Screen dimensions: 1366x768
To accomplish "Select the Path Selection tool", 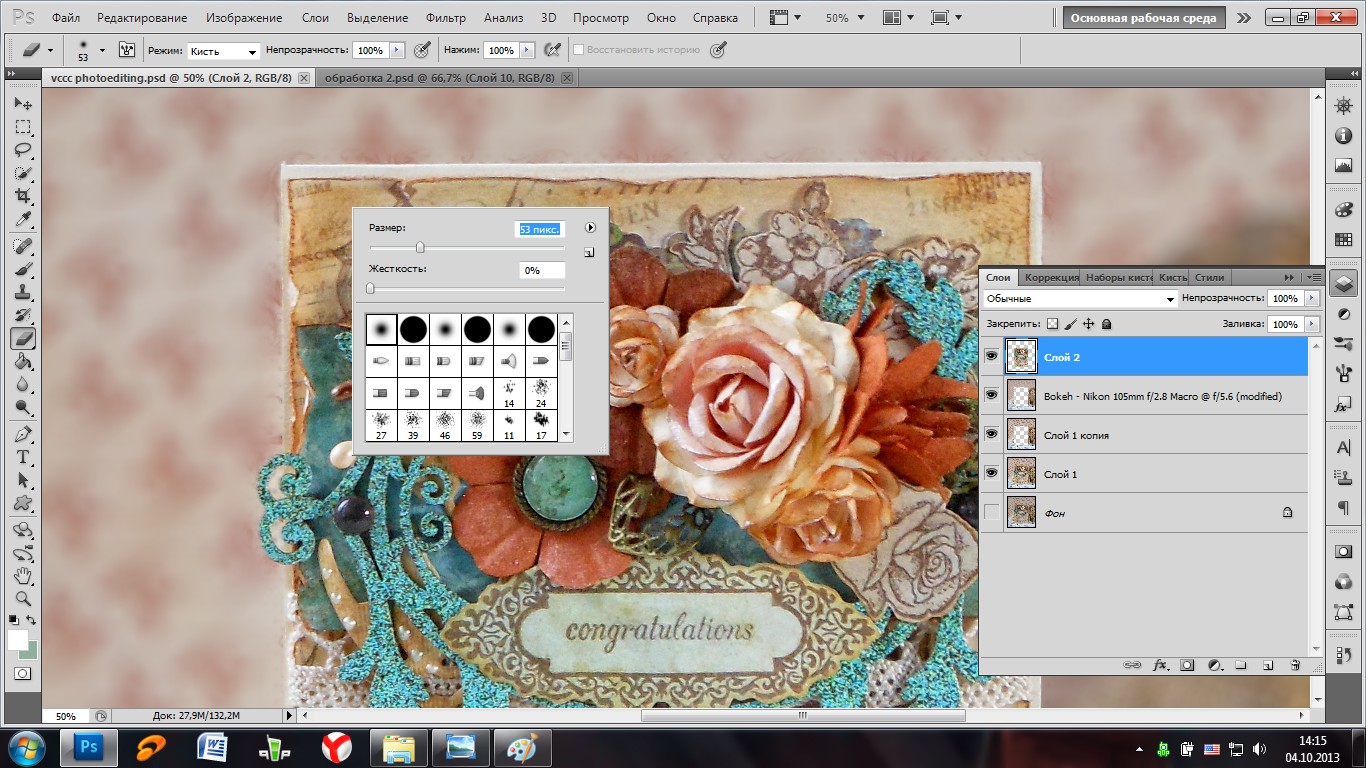I will [x=23, y=480].
